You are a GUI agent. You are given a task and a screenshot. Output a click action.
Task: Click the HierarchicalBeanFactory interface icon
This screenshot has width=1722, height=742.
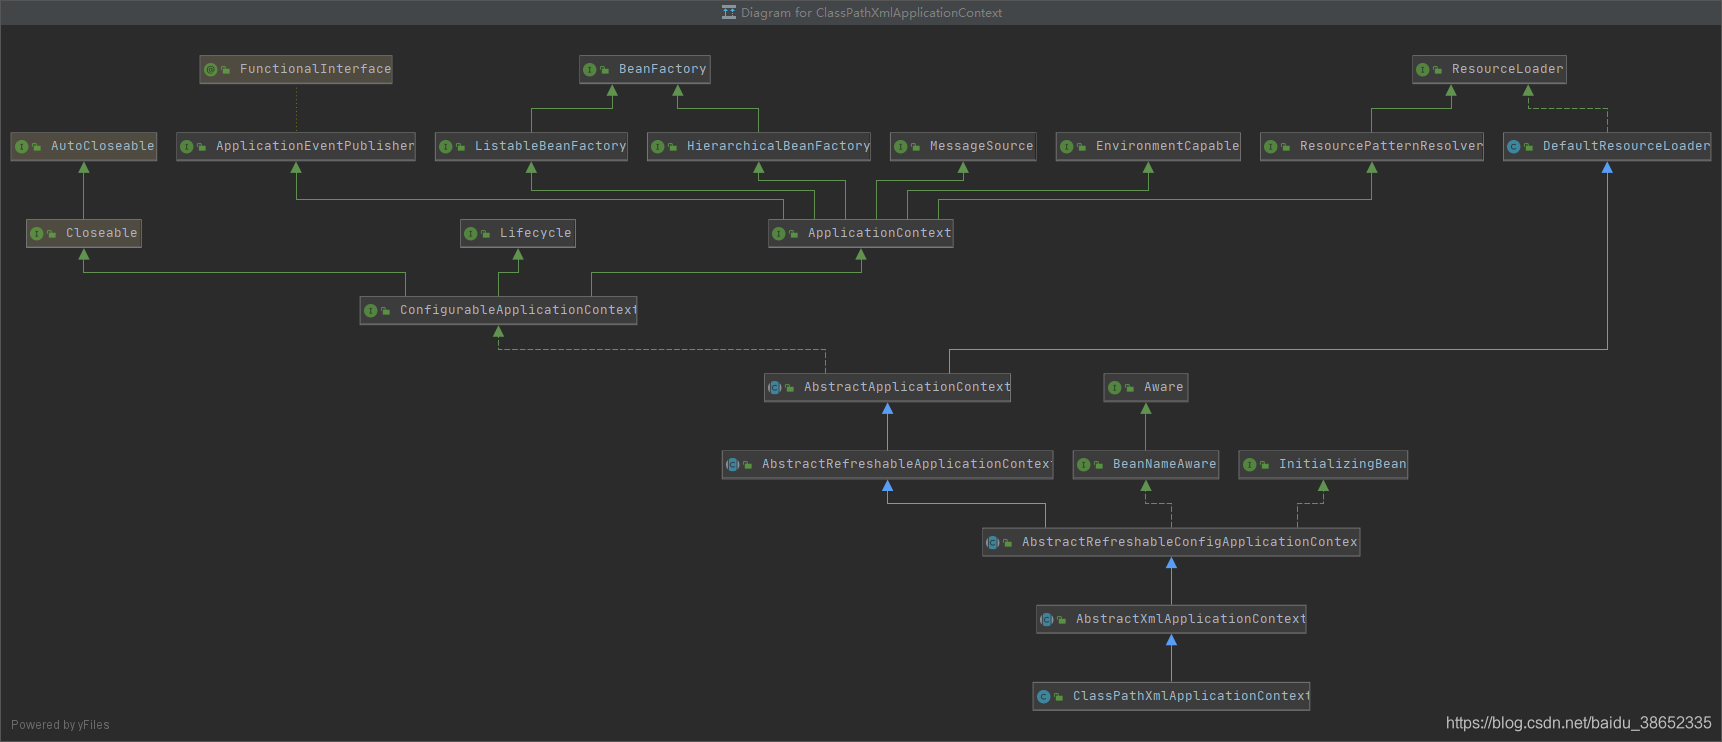pyautogui.click(x=658, y=147)
